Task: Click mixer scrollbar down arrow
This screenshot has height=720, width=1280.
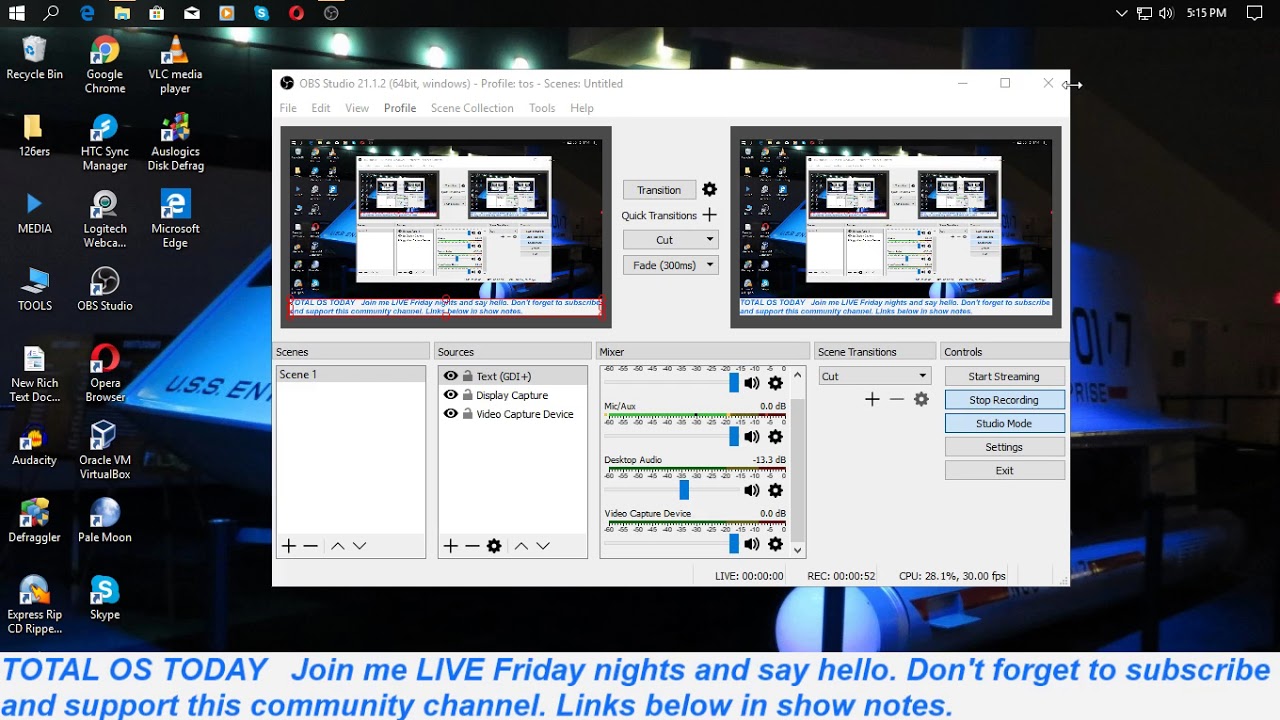Action: [x=797, y=550]
